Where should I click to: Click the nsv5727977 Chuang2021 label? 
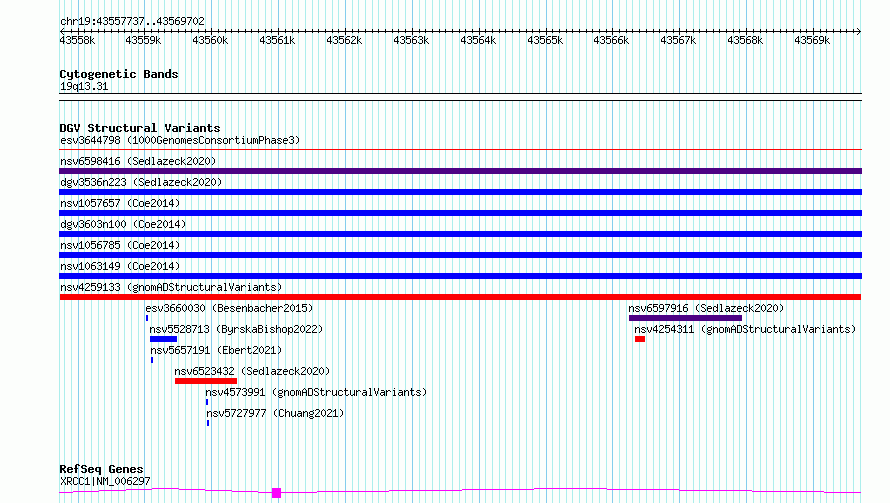click(275, 413)
